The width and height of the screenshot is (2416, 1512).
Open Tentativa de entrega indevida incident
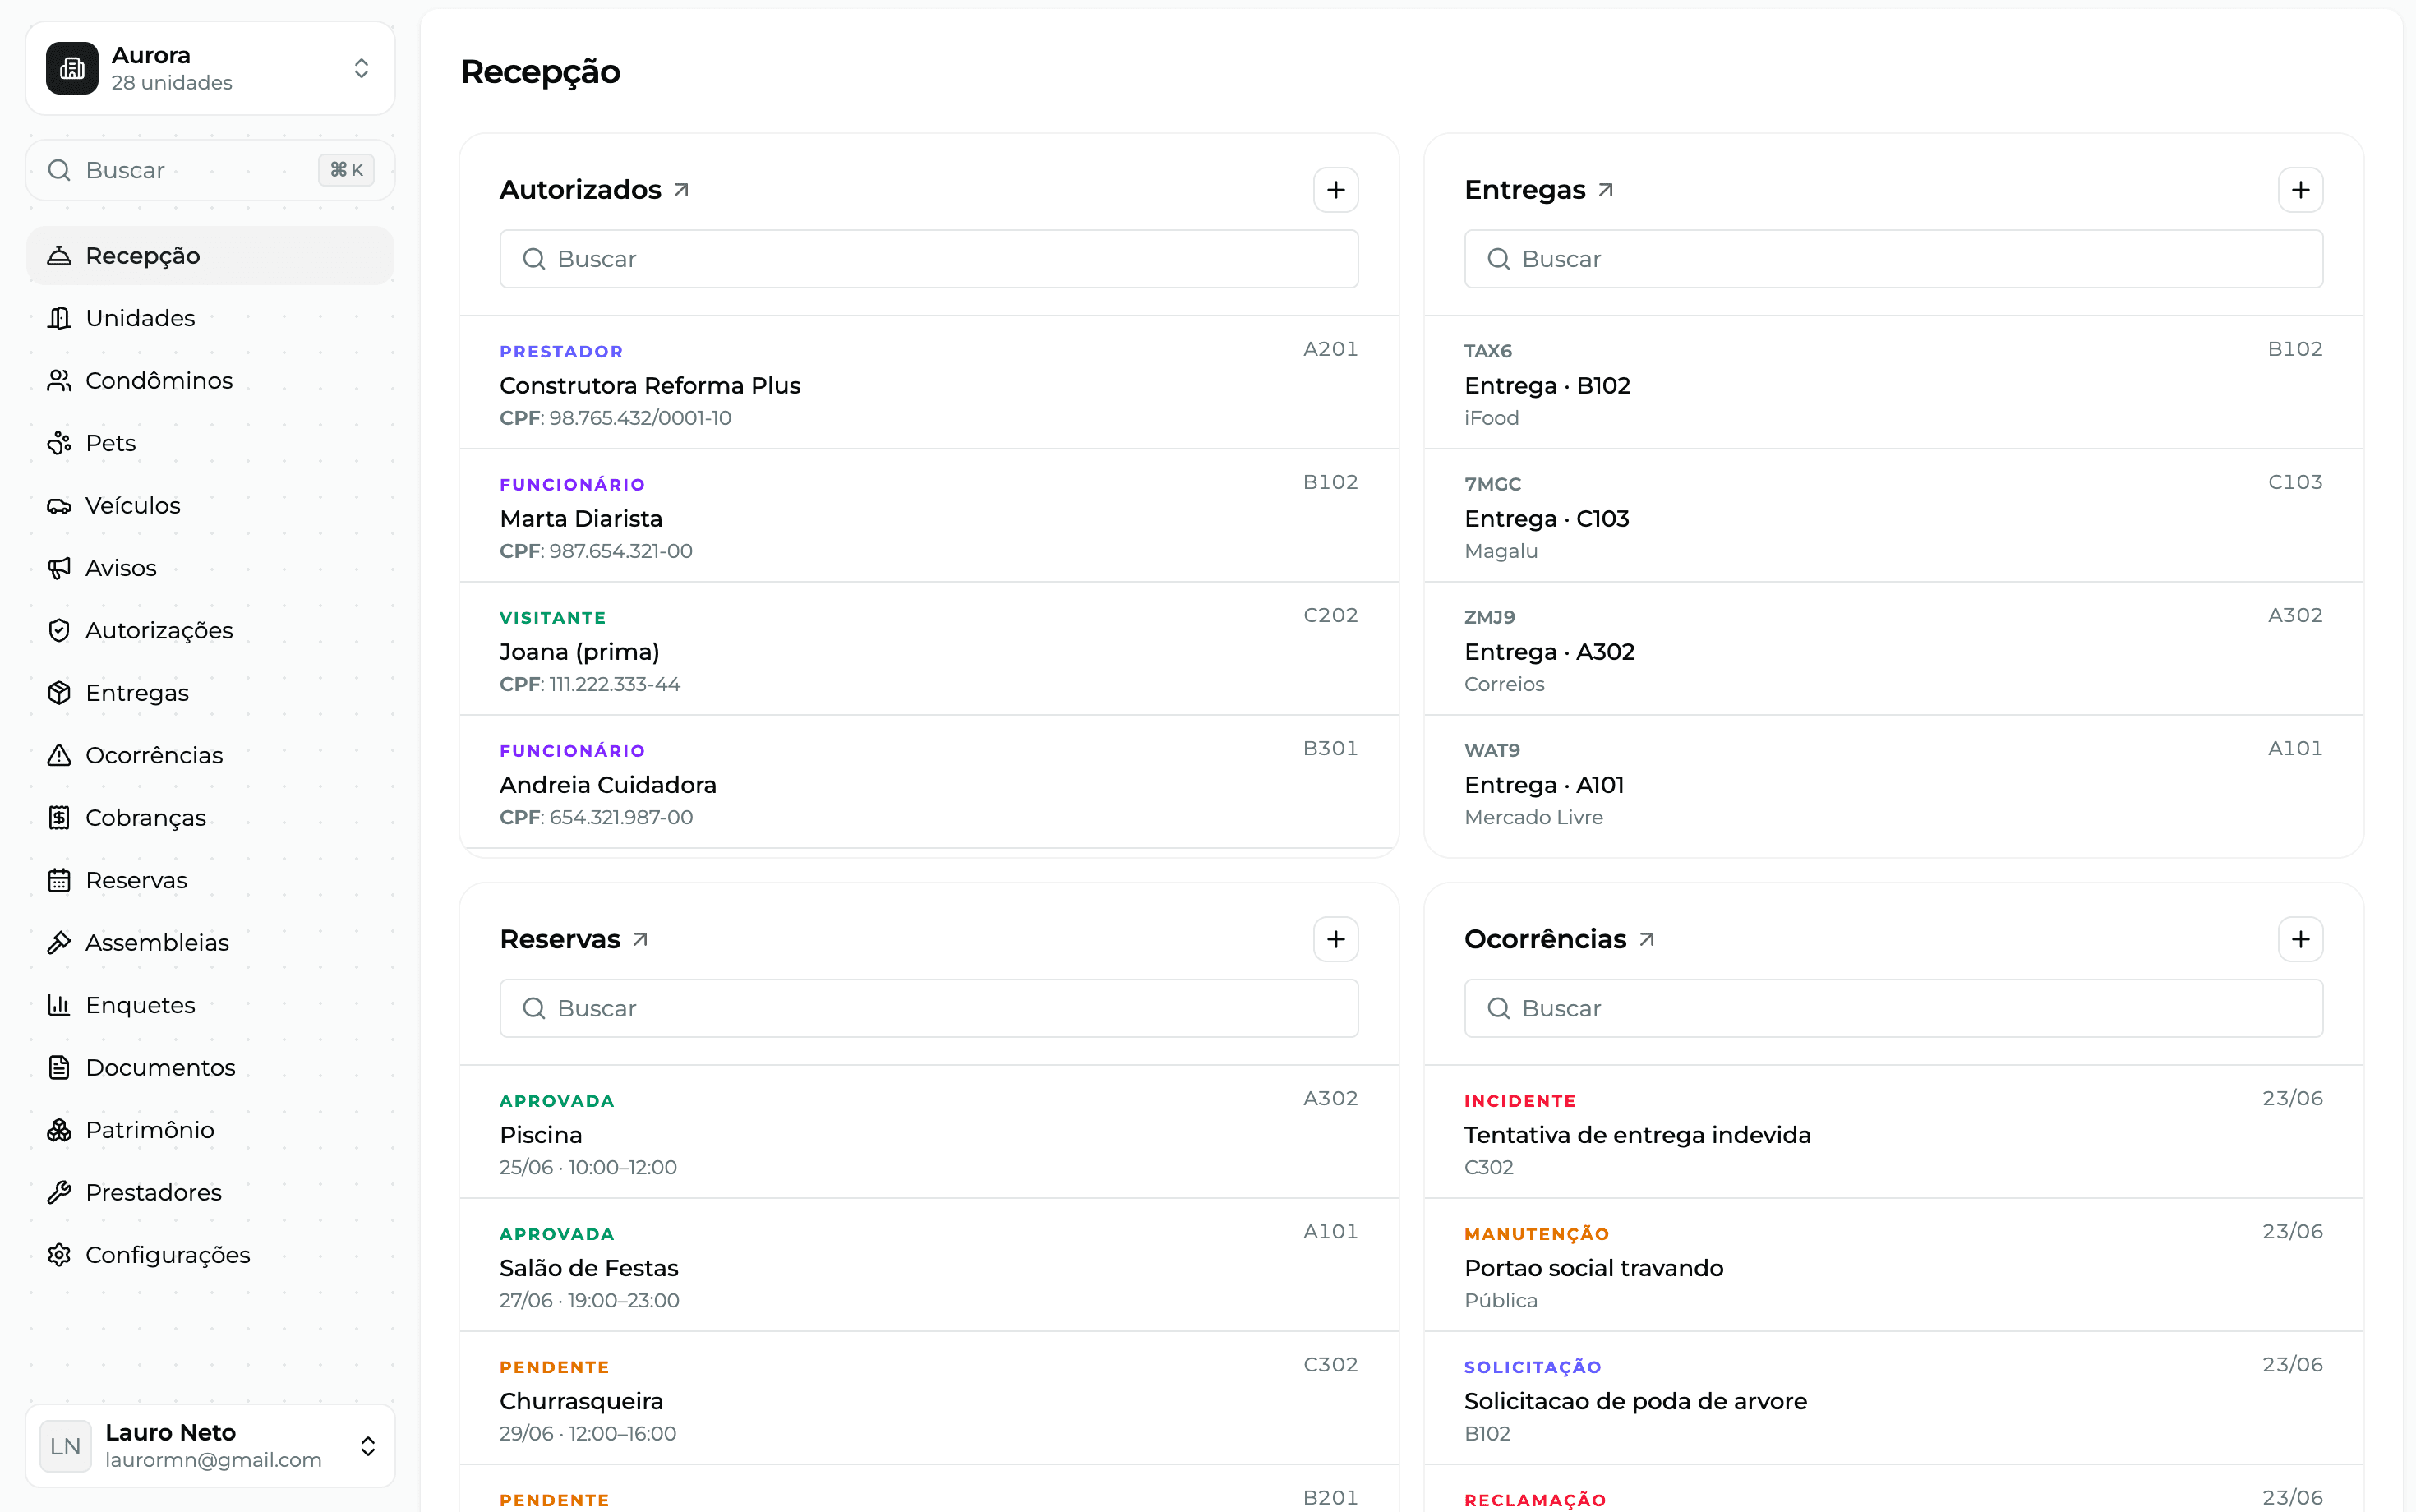(x=1893, y=1132)
